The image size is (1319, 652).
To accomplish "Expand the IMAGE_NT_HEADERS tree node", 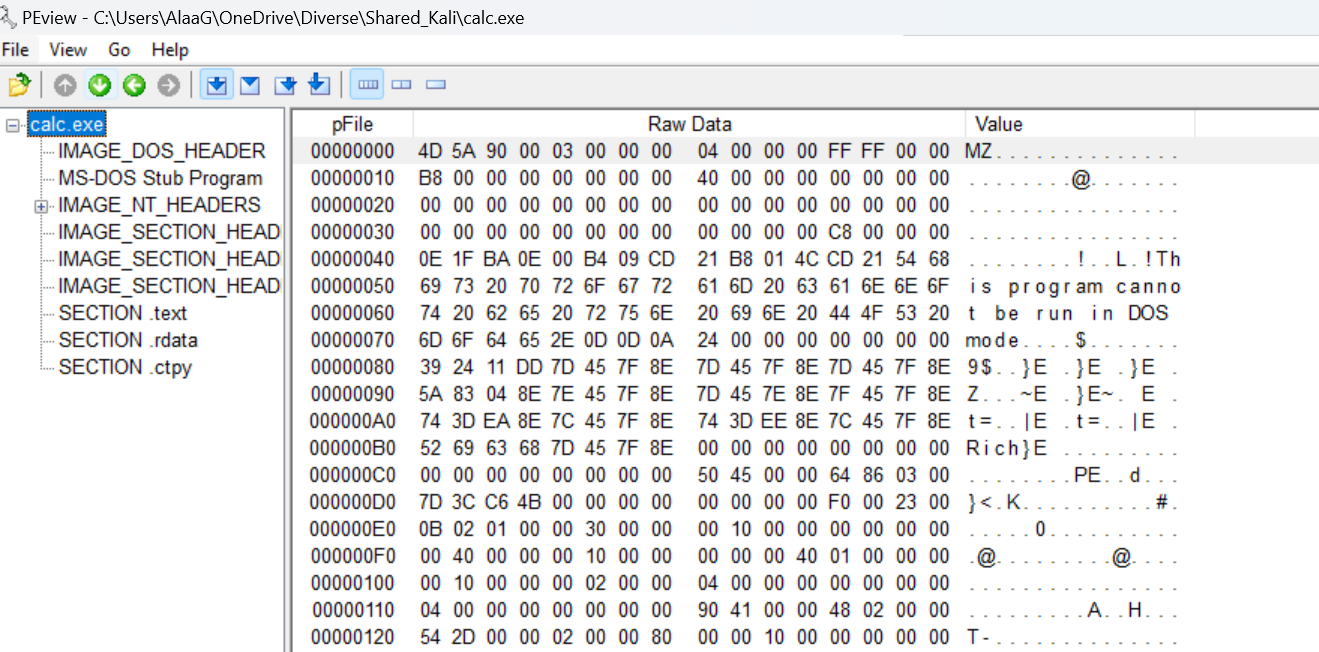I will (x=41, y=206).
